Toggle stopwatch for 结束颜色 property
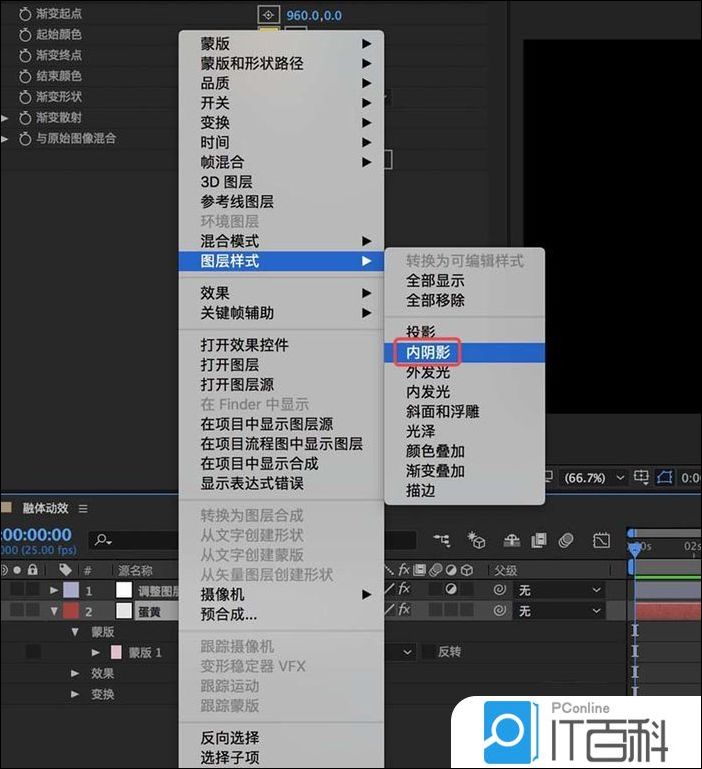The image size is (702, 769). (x=25, y=77)
